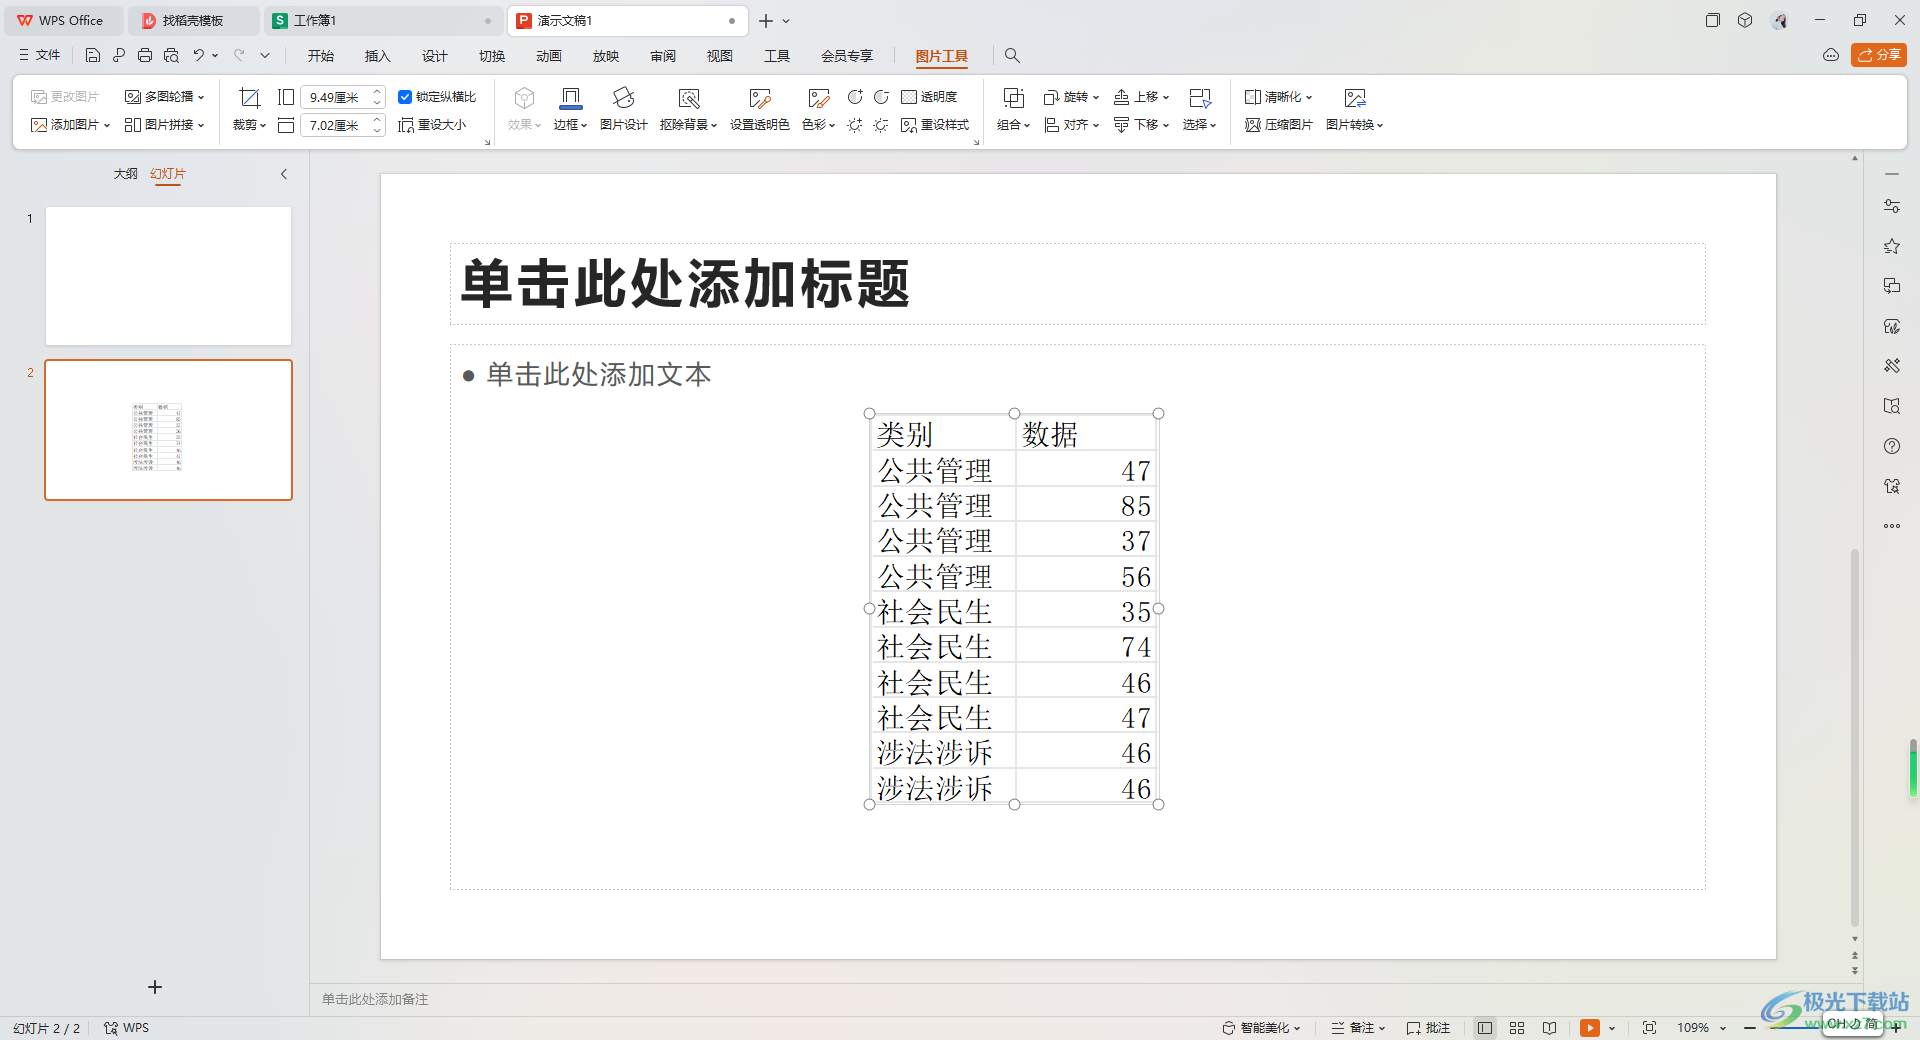Click the star icon in right sidebar
1920x1040 pixels.
point(1891,246)
